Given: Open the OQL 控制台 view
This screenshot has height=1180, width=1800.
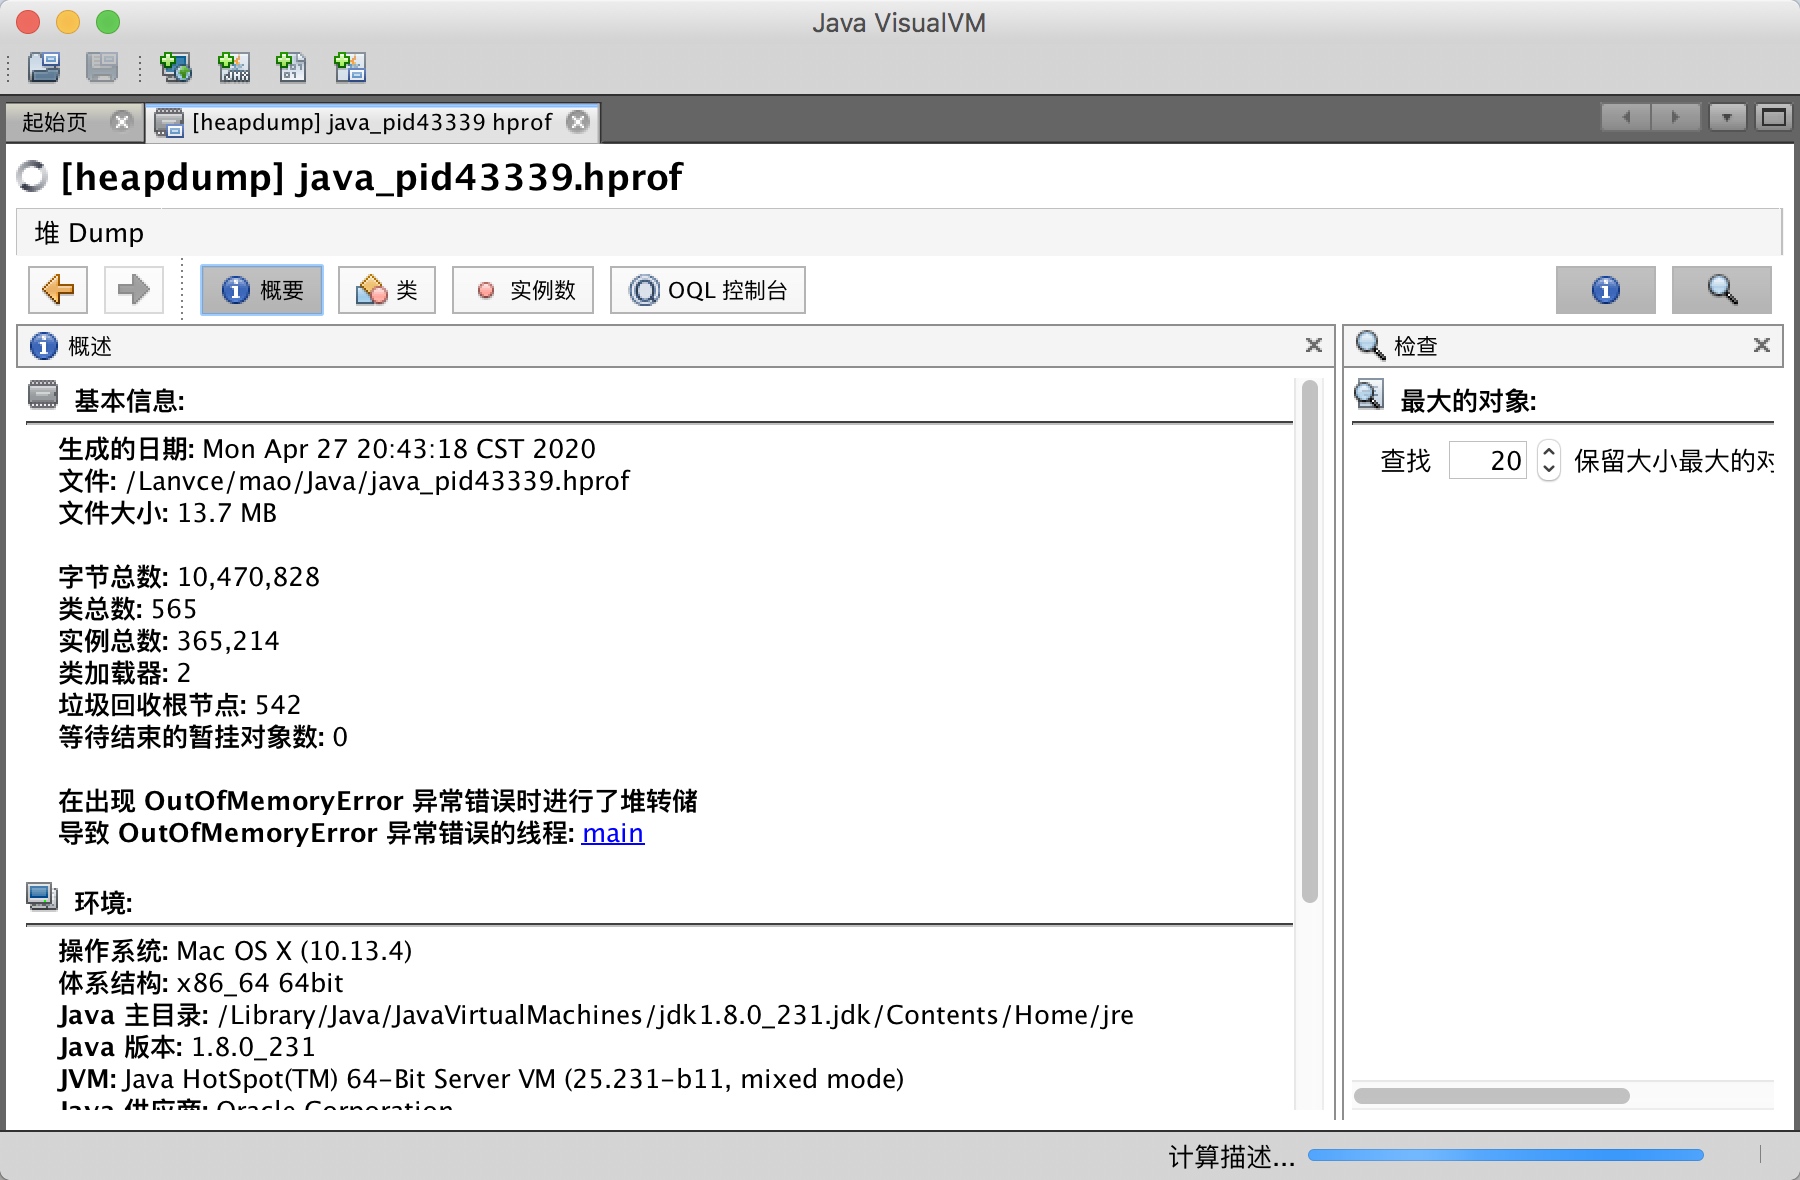Looking at the screenshot, I should pyautogui.click(x=708, y=290).
